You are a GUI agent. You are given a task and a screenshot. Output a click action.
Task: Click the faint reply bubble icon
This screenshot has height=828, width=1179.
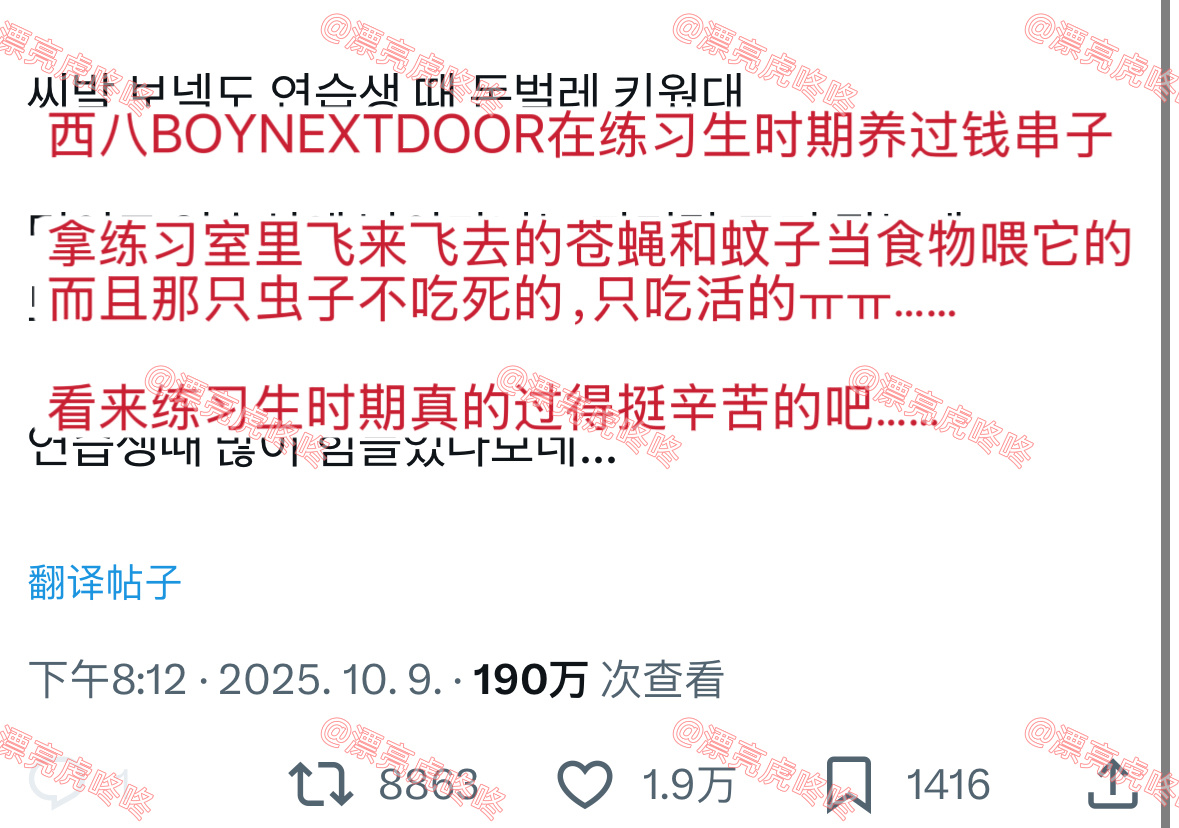pos(56,784)
